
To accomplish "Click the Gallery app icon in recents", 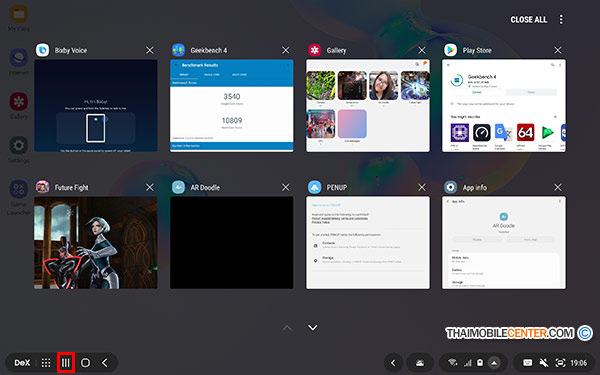I will click(x=315, y=50).
